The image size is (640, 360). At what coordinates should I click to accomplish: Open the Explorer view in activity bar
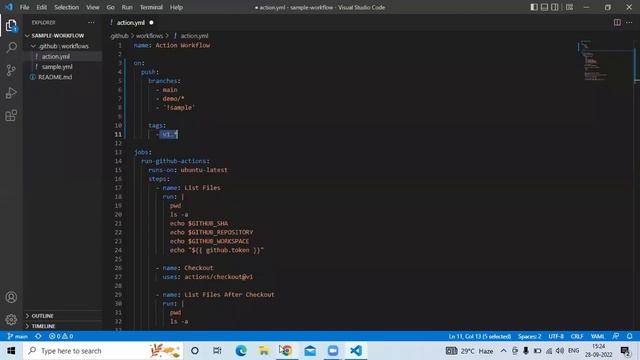click(x=11, y=25)
